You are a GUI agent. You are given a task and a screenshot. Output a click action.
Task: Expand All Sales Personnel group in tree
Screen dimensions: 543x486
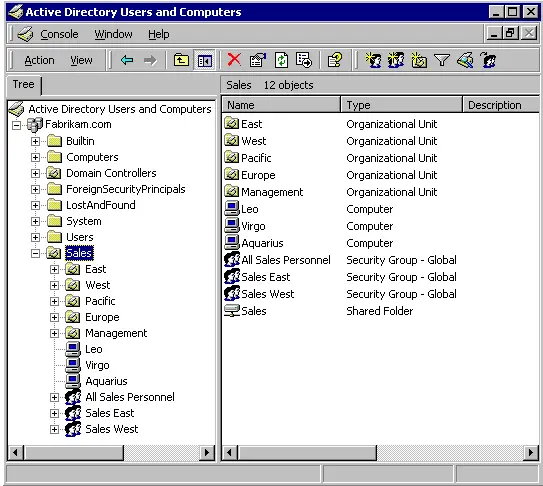coord(54,397)
